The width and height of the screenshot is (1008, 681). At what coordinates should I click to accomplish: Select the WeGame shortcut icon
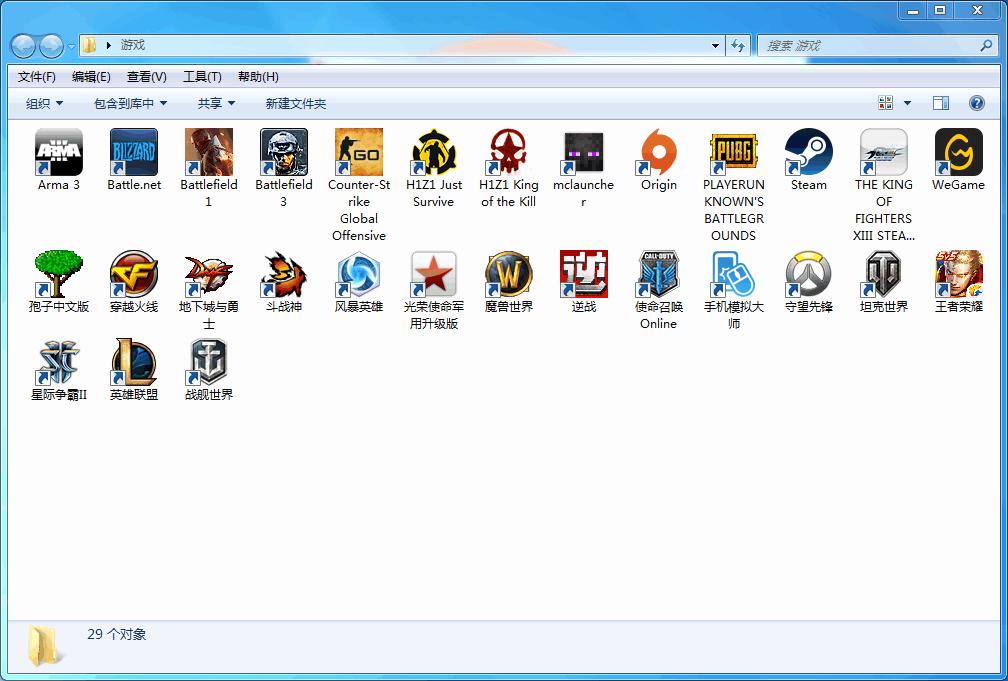(x=958, y=153)
